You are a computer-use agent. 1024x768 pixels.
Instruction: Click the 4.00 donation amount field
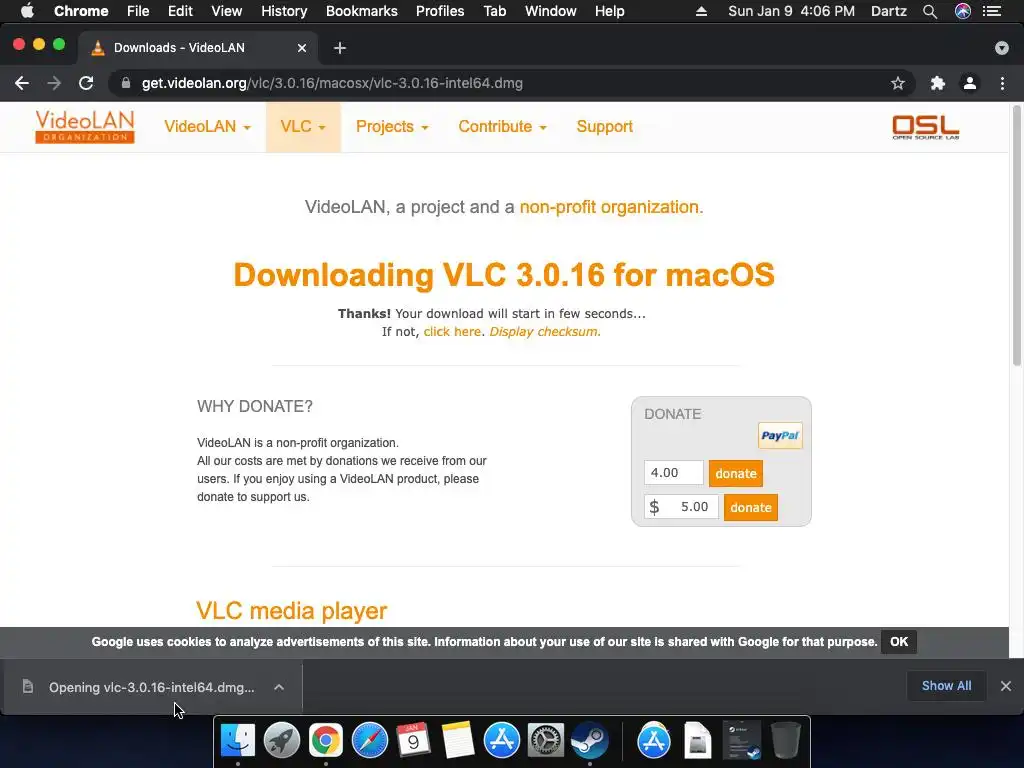[674, 473]
